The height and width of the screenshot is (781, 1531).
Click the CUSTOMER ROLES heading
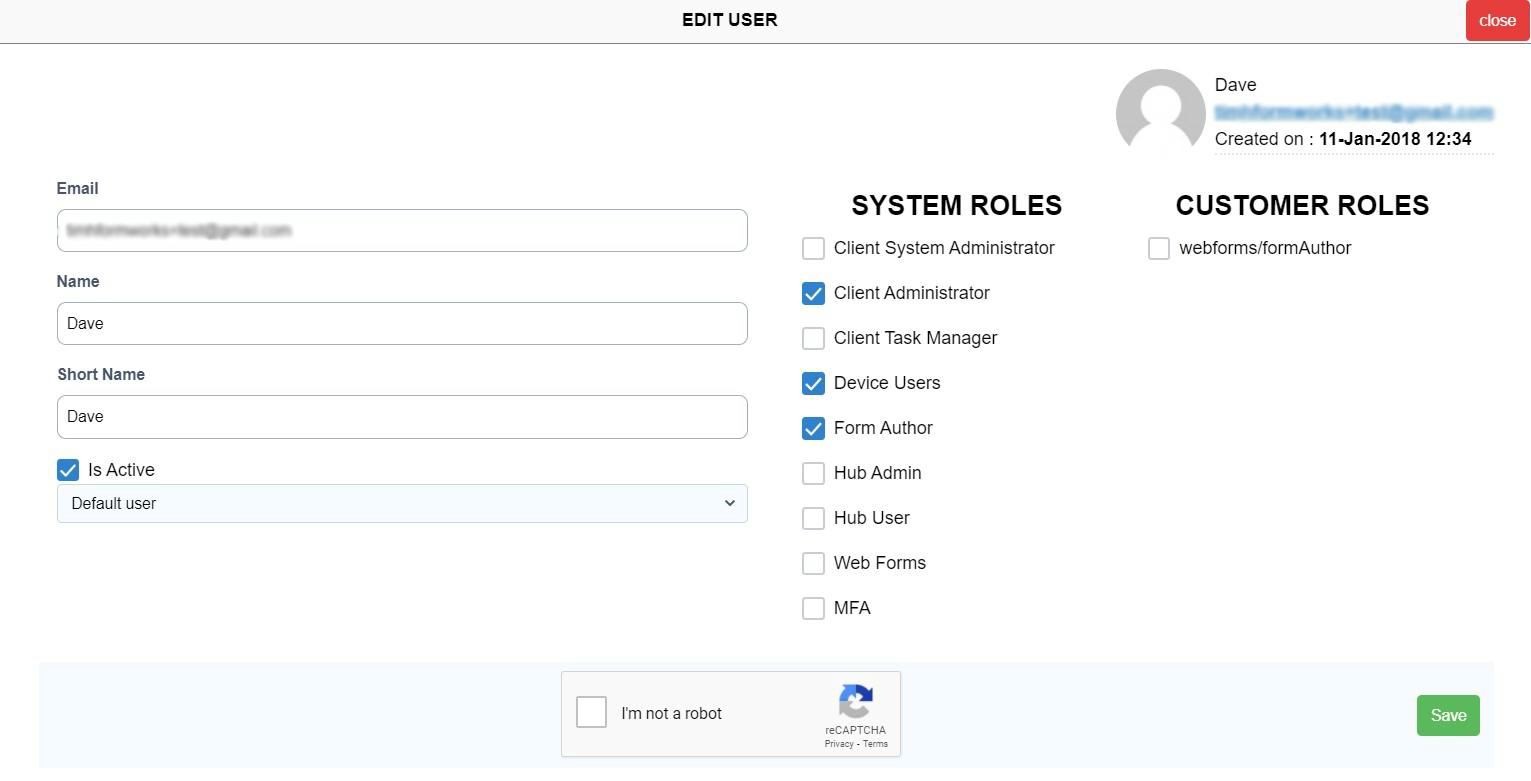point(1302,205)
